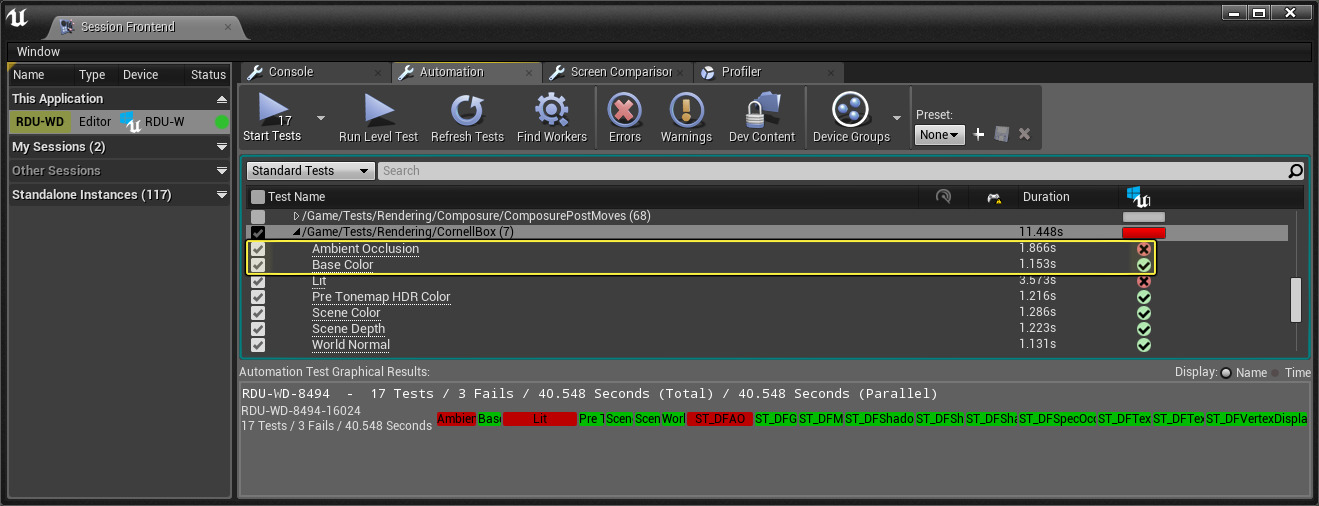1319x506 pixels.
Task: Enable the Dev Content icon
Action: (761, 109)
